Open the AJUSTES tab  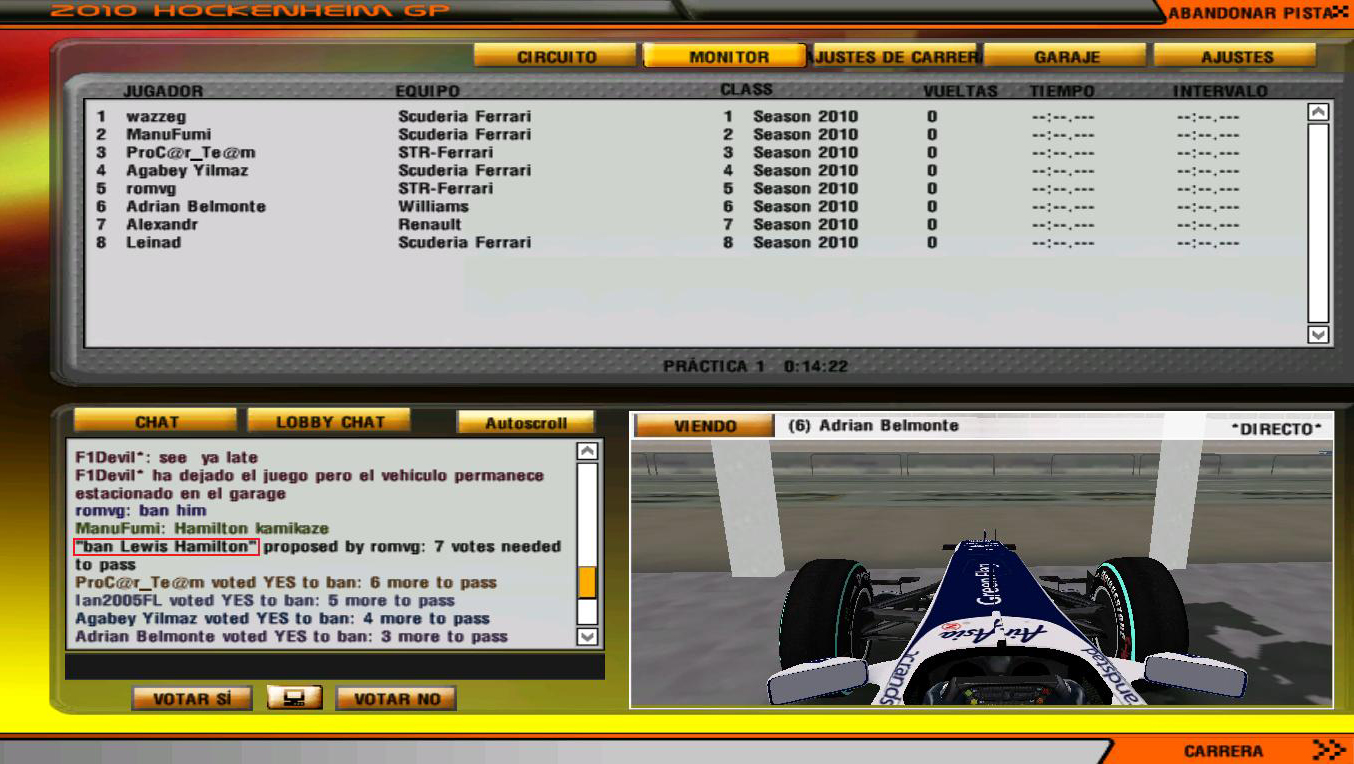[x=1236, y=57]
